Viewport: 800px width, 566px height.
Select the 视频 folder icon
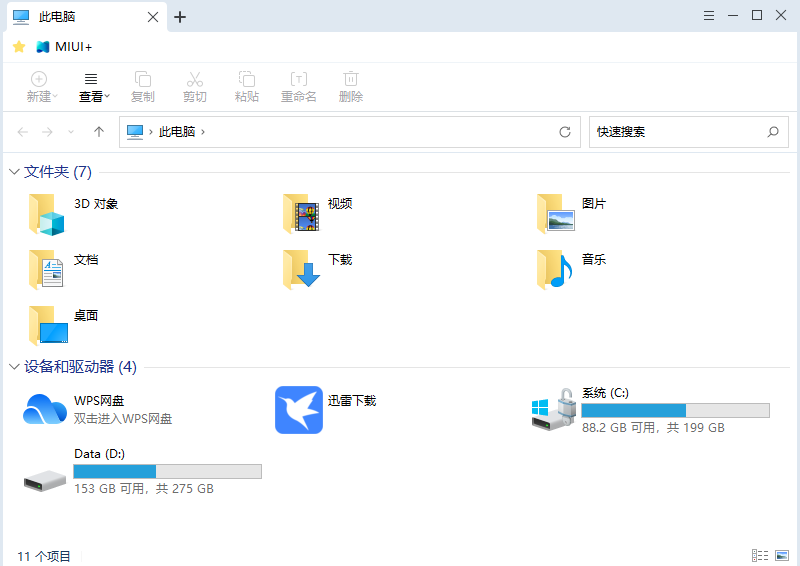click(x=301, y=214)
